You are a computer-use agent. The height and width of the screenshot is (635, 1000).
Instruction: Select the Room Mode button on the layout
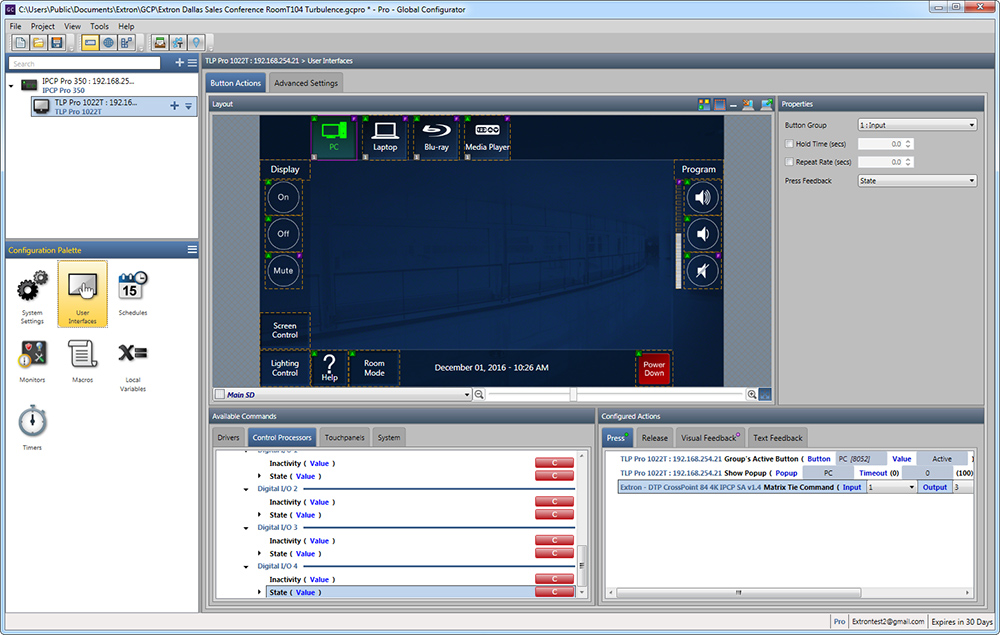click(x=374, y=368)
